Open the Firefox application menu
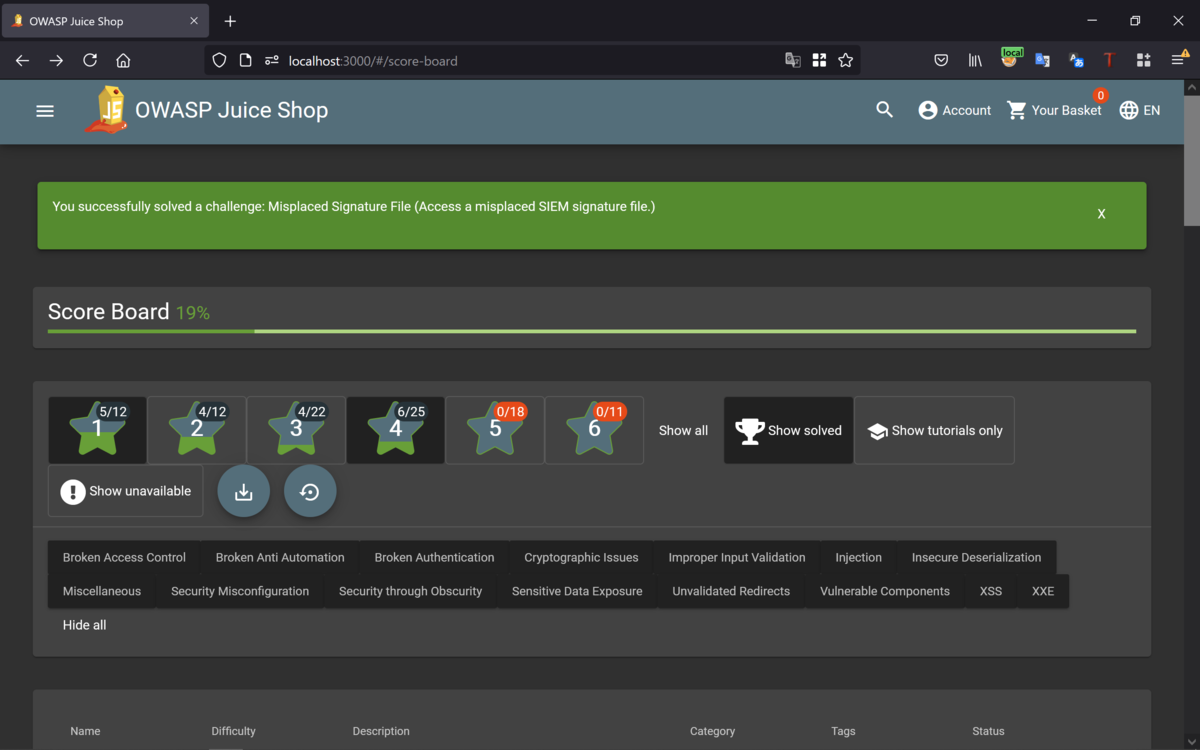The width and height of the screenshot is (1200, 750). click(1178, 61)
